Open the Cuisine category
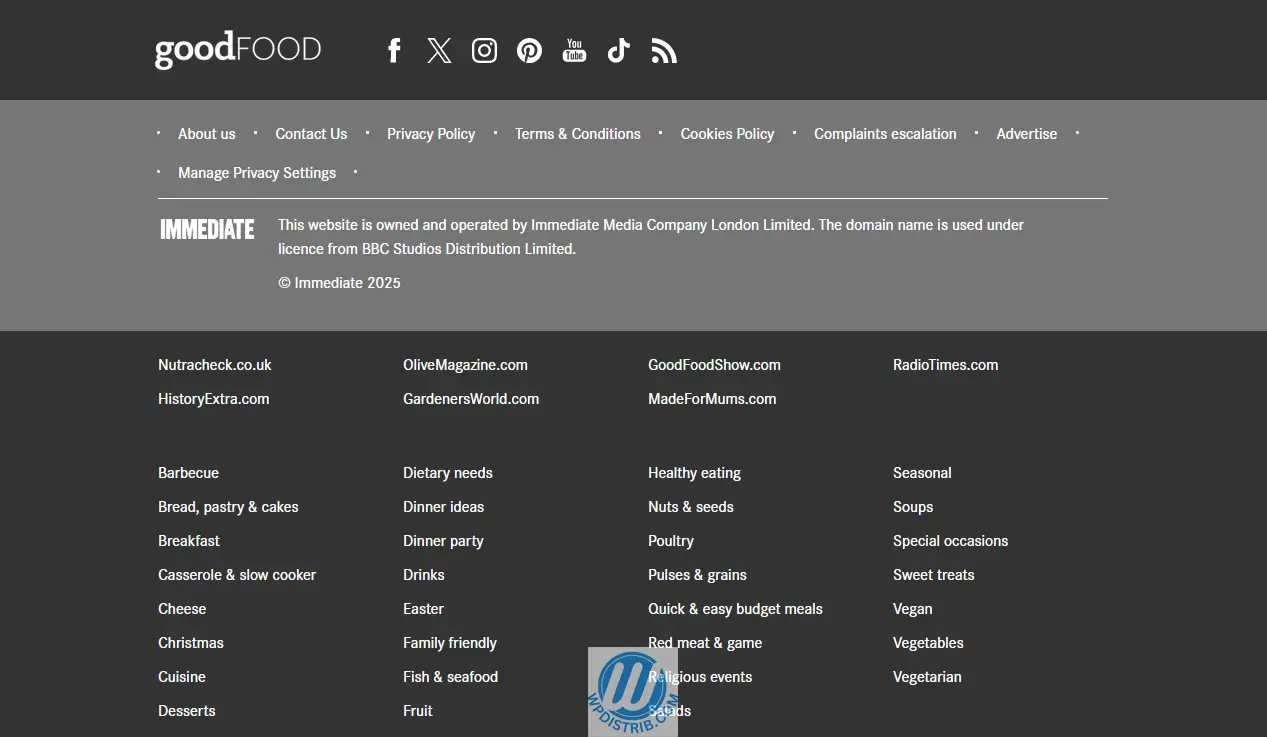This screenshot has height=737, width=1267. [x=182, y=677]
